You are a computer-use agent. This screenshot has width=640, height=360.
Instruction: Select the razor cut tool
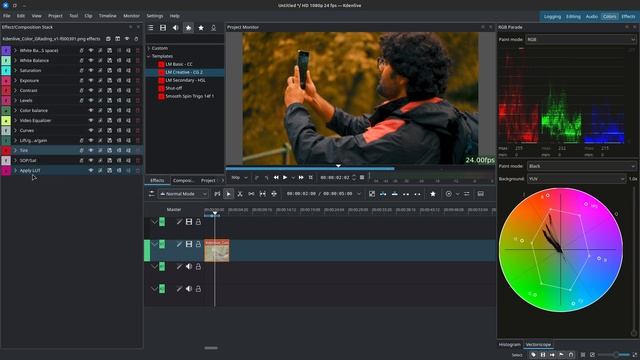click(x=240, y=194)
